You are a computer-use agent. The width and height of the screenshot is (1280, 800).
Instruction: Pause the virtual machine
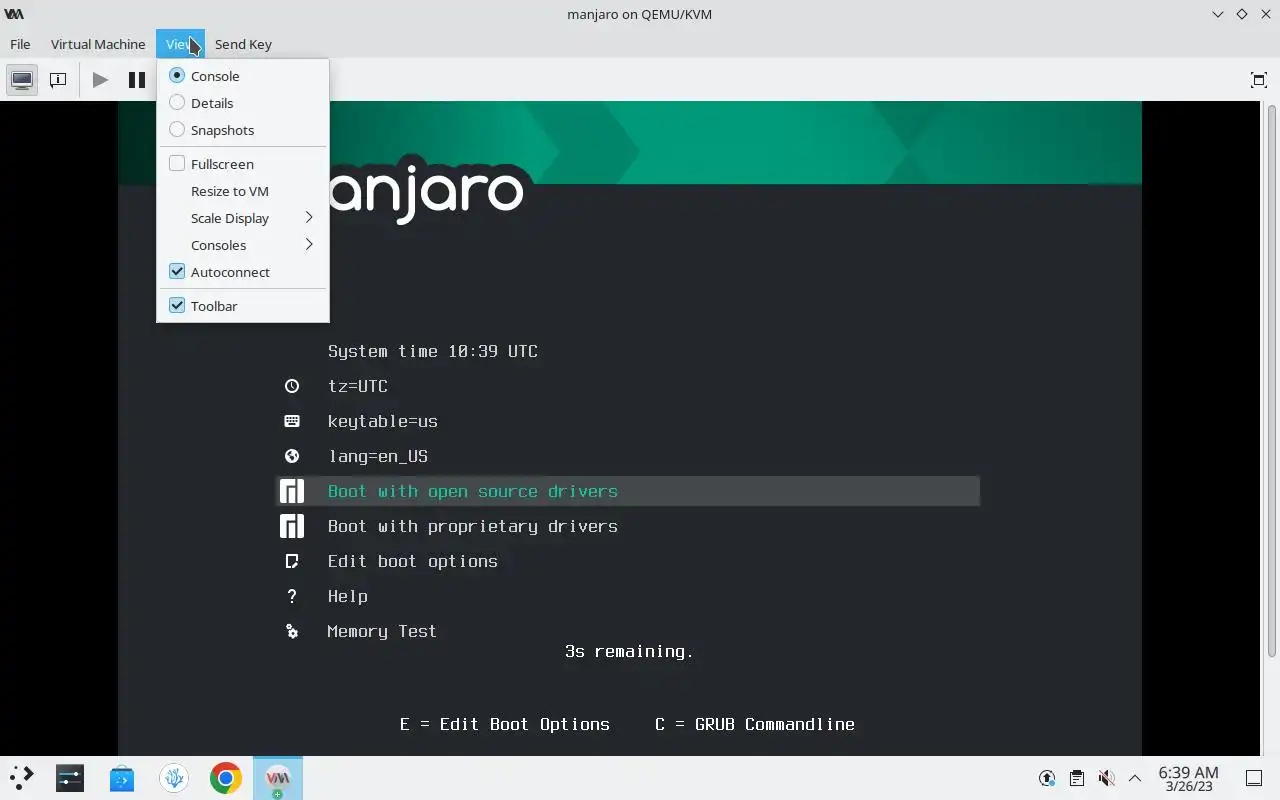pyautogui.click(x=137, y=80)
